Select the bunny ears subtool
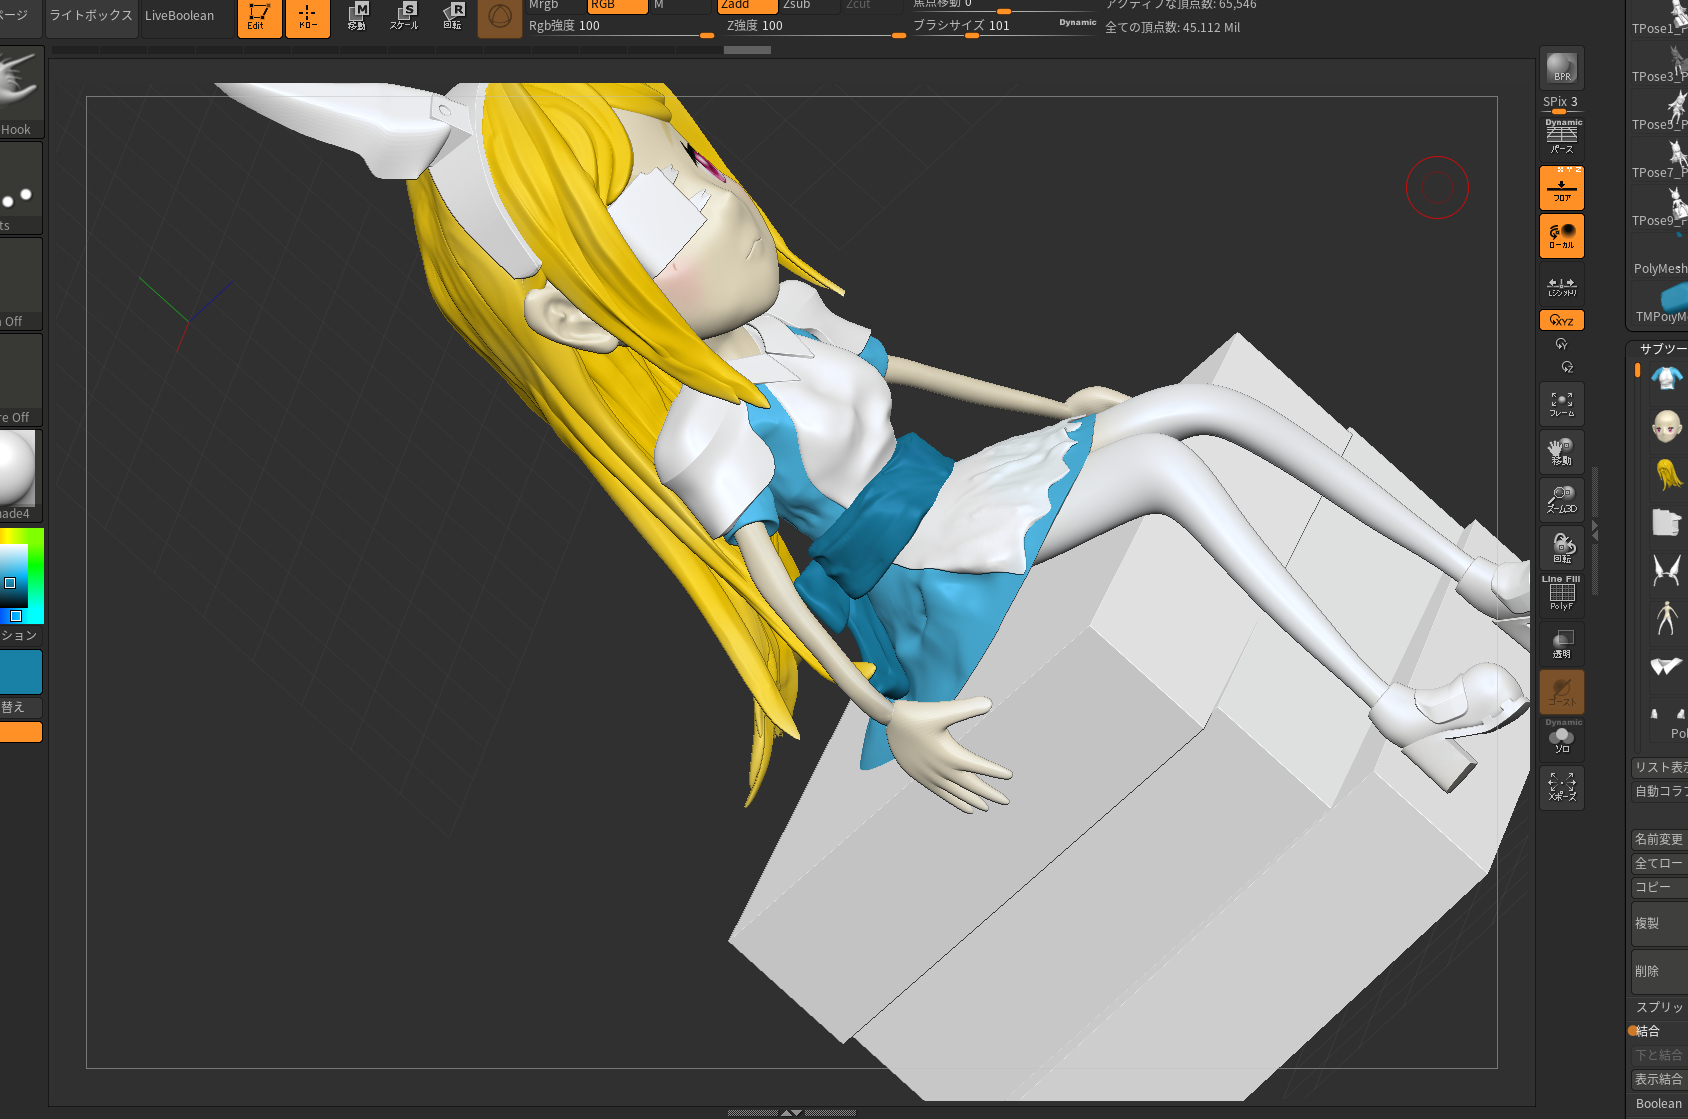1688x1119 pixels. pos(1666,571)
